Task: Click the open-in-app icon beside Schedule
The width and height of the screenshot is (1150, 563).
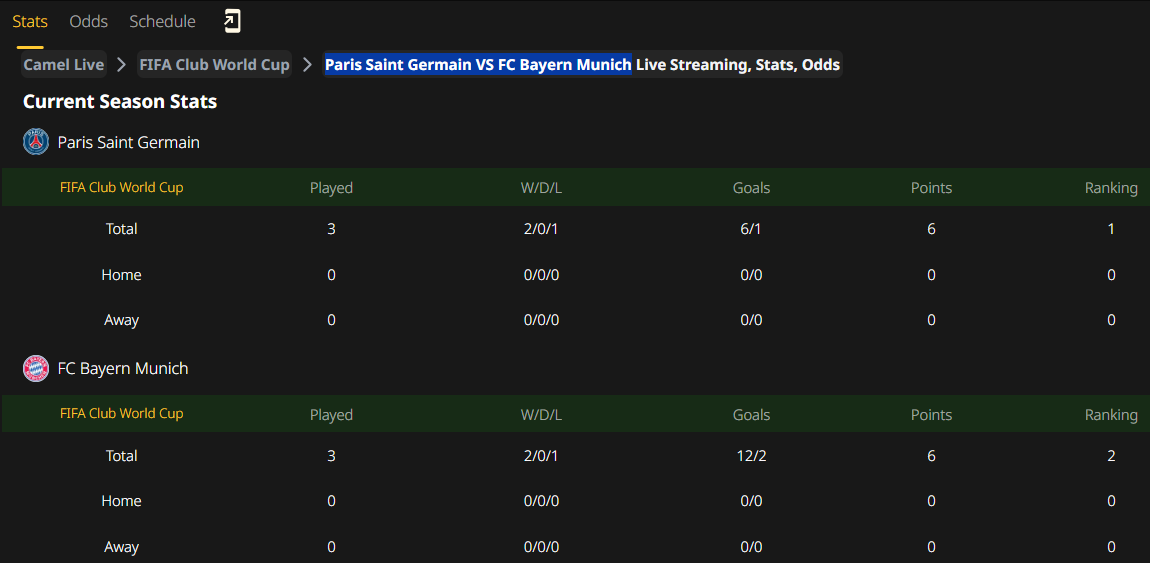Action: (x=232, y=21)
